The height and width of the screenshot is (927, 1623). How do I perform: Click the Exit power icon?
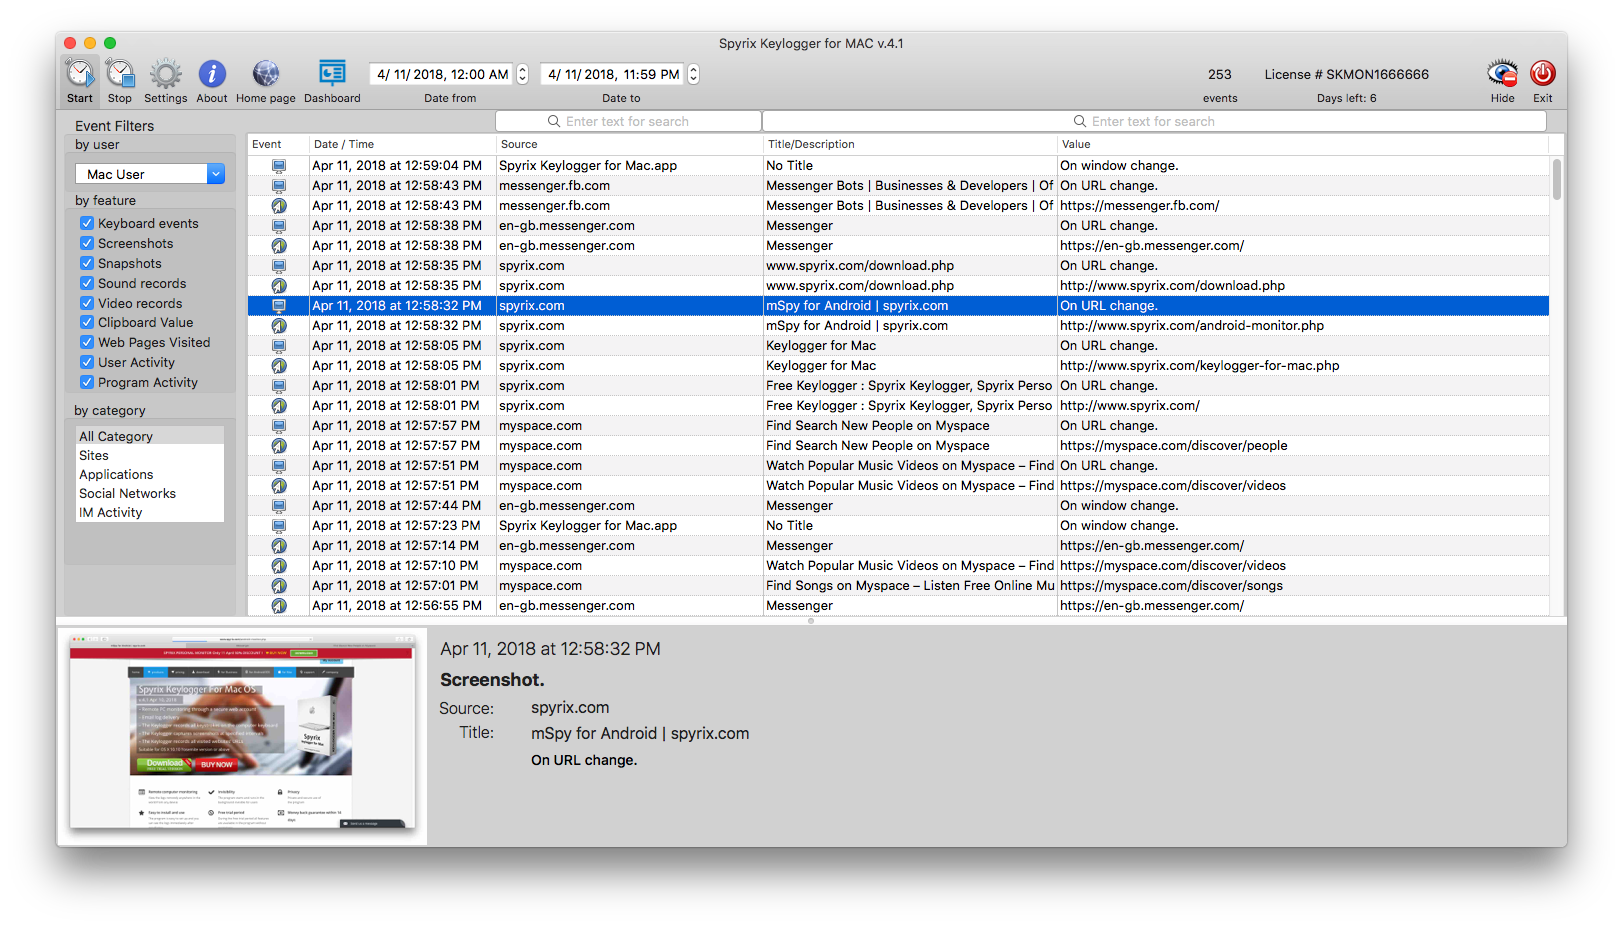click(1543, 73)
